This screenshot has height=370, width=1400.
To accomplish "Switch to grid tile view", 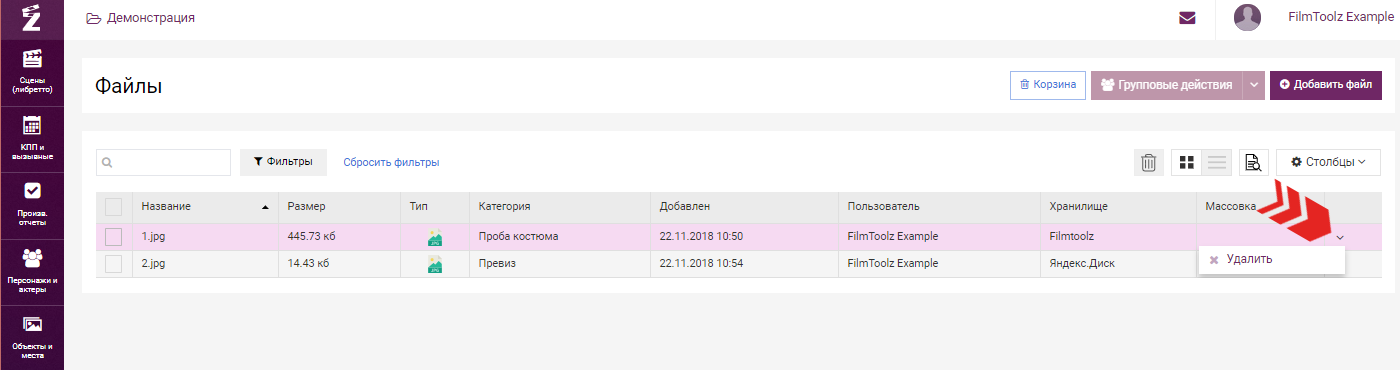I will point(1187,162).
